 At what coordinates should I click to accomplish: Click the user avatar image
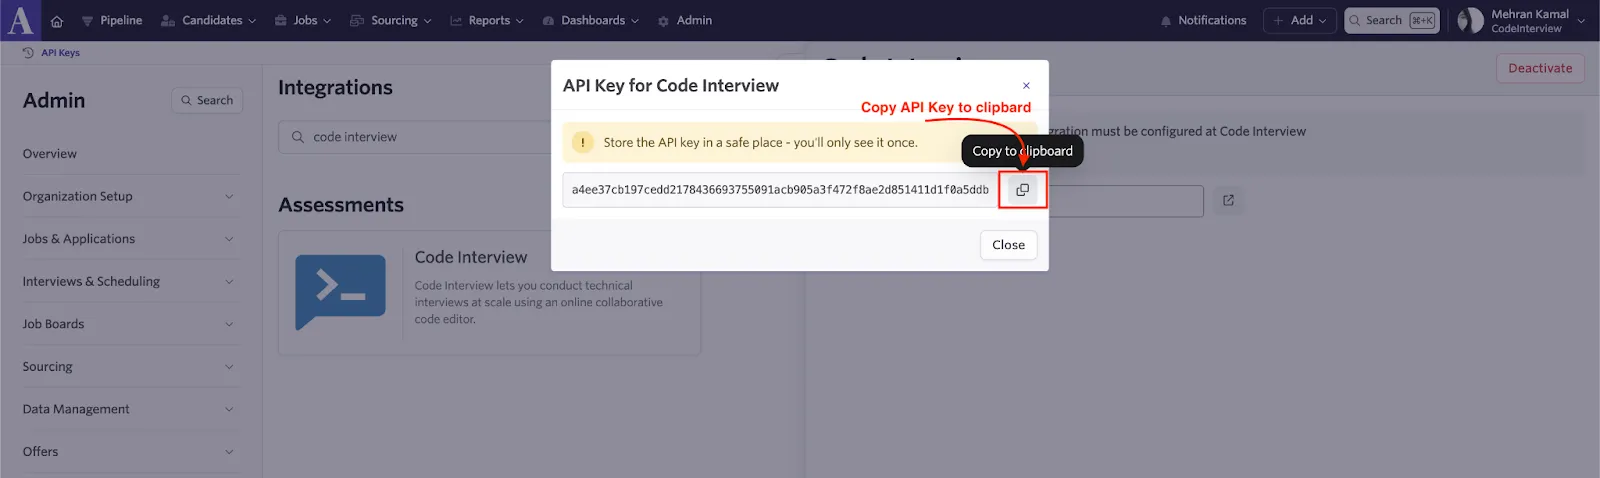1470,21
